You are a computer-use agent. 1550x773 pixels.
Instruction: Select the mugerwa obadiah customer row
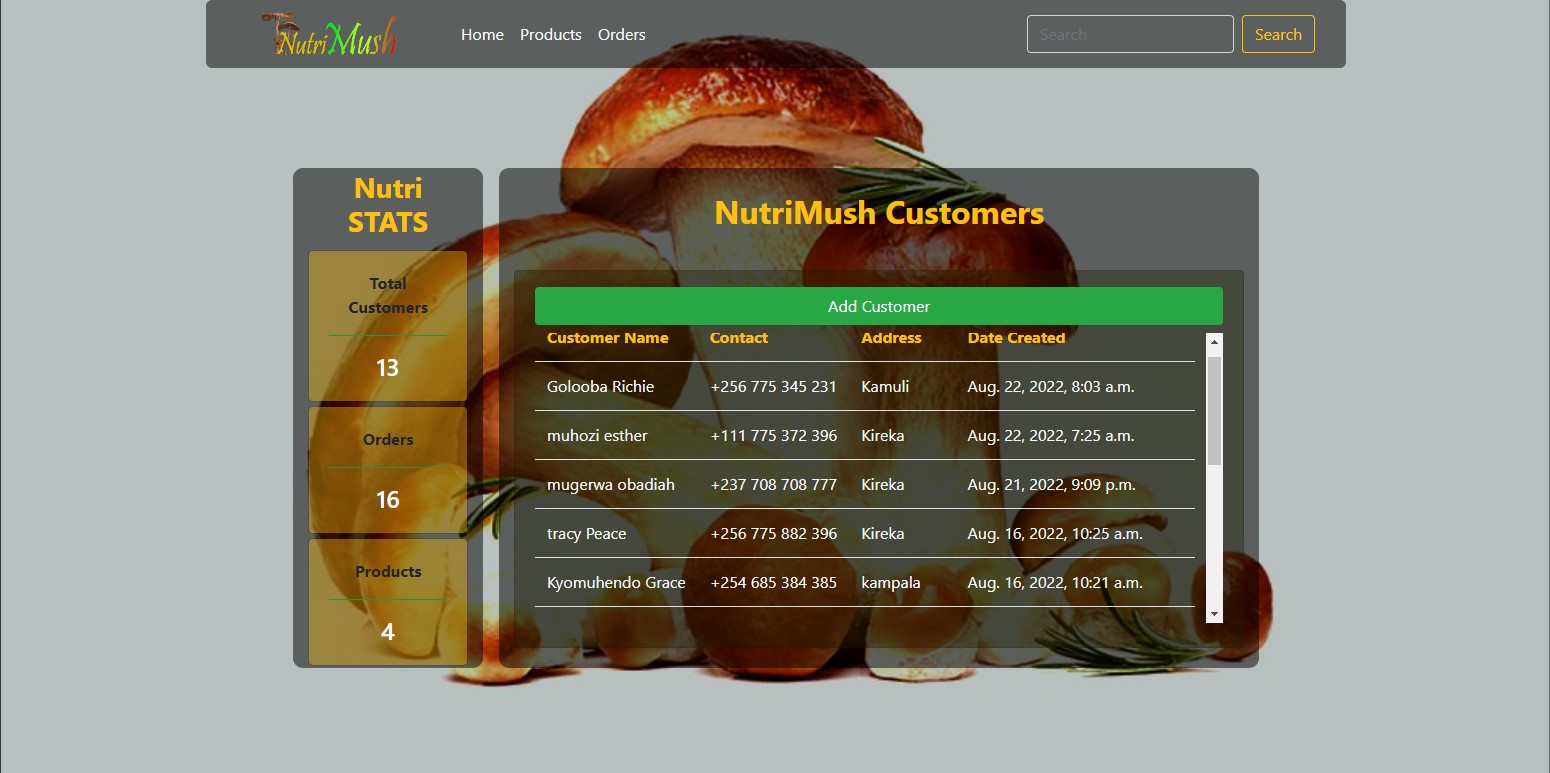[865, 485]
